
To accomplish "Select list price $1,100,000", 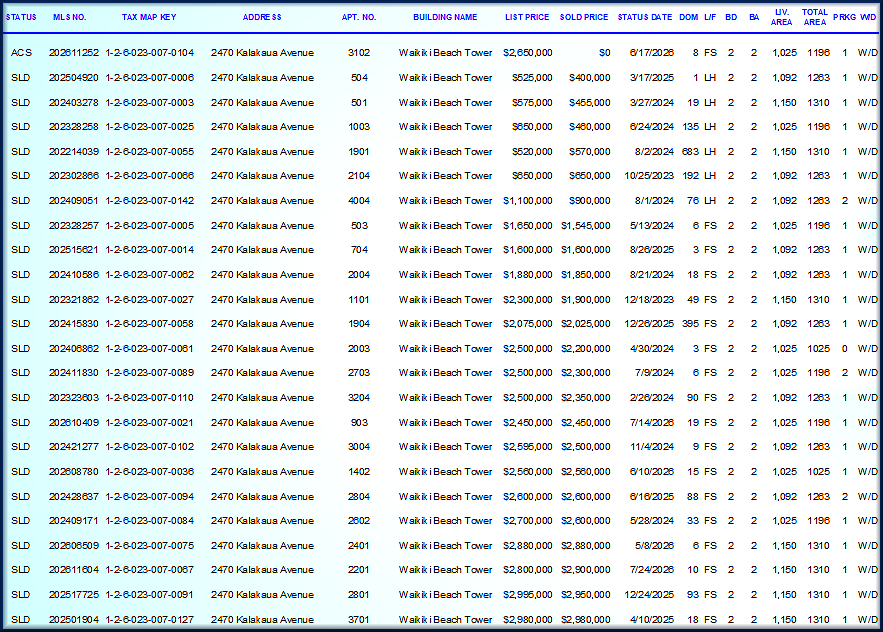I will 528,201.
